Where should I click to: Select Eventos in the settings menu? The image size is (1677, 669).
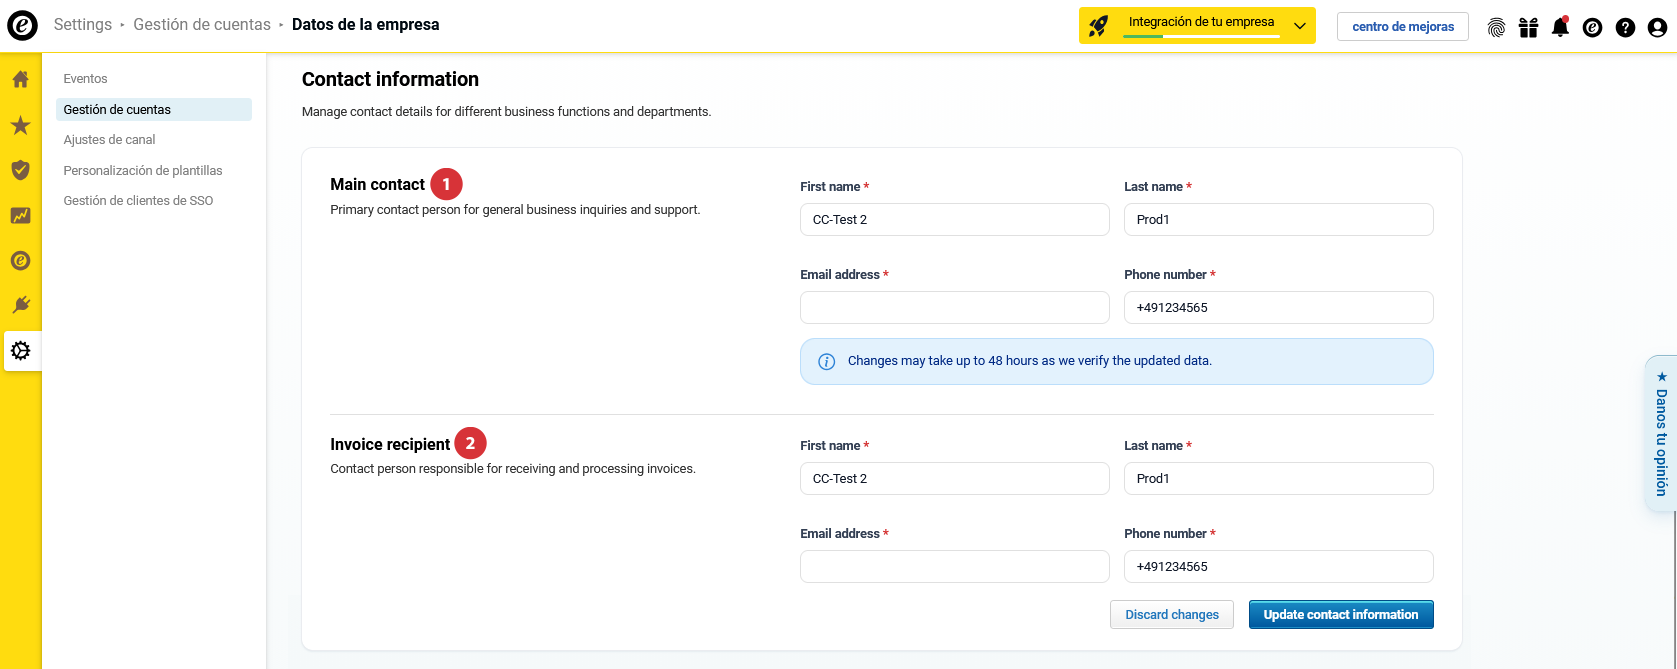[x=85, y=79]
